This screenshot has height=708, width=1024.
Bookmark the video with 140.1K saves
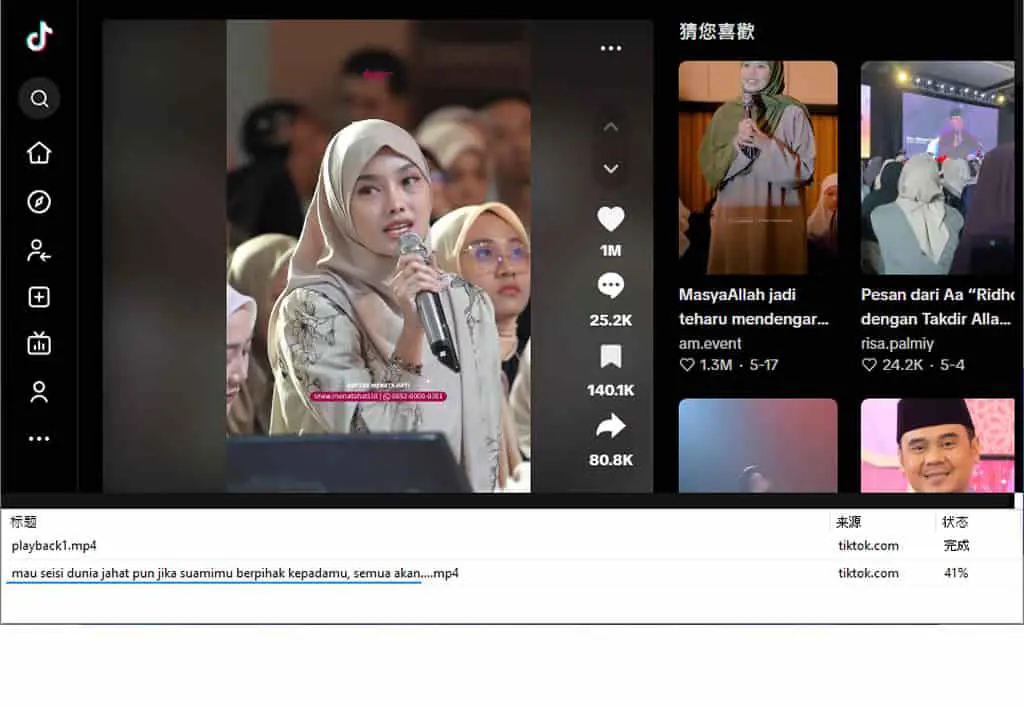point(611,357)
